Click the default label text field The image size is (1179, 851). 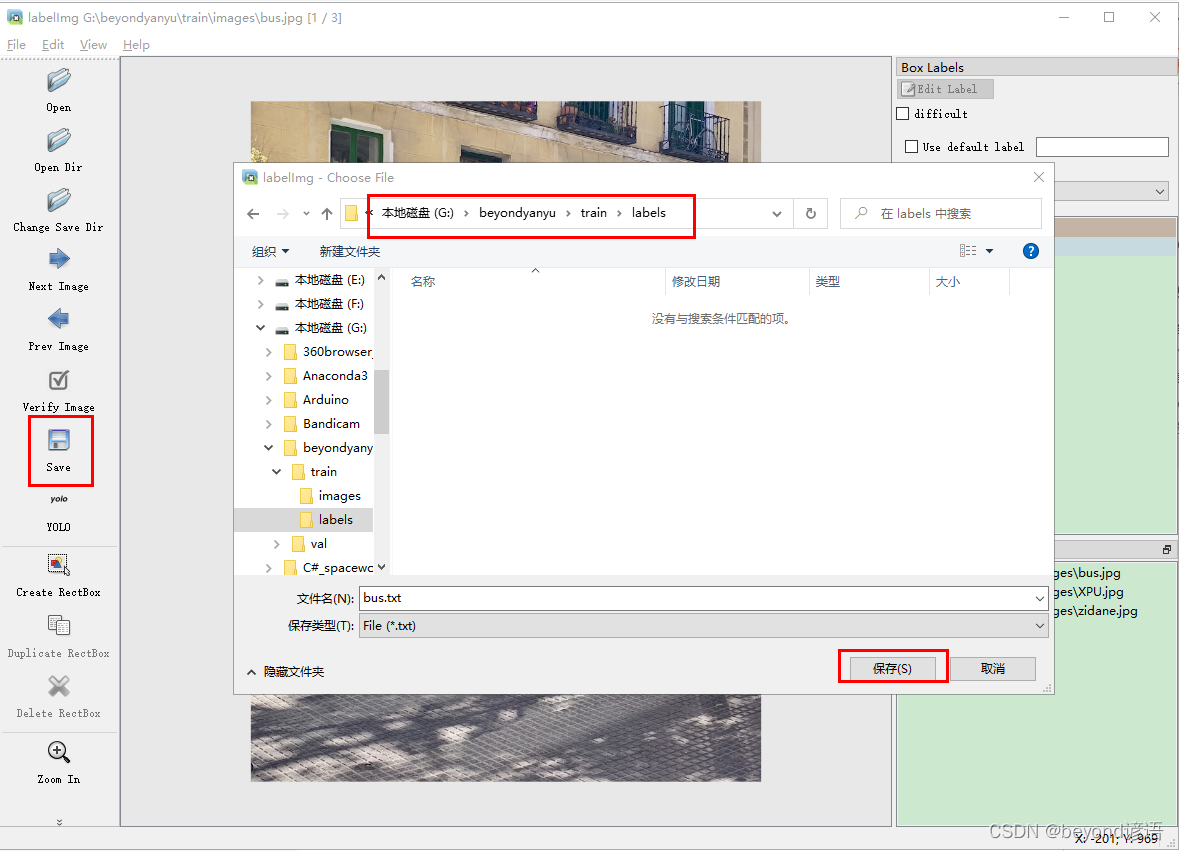(1102, 147)
